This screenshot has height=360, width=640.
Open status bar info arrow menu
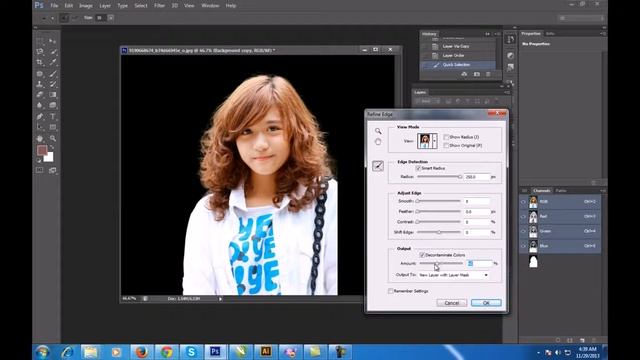[220, 299]
